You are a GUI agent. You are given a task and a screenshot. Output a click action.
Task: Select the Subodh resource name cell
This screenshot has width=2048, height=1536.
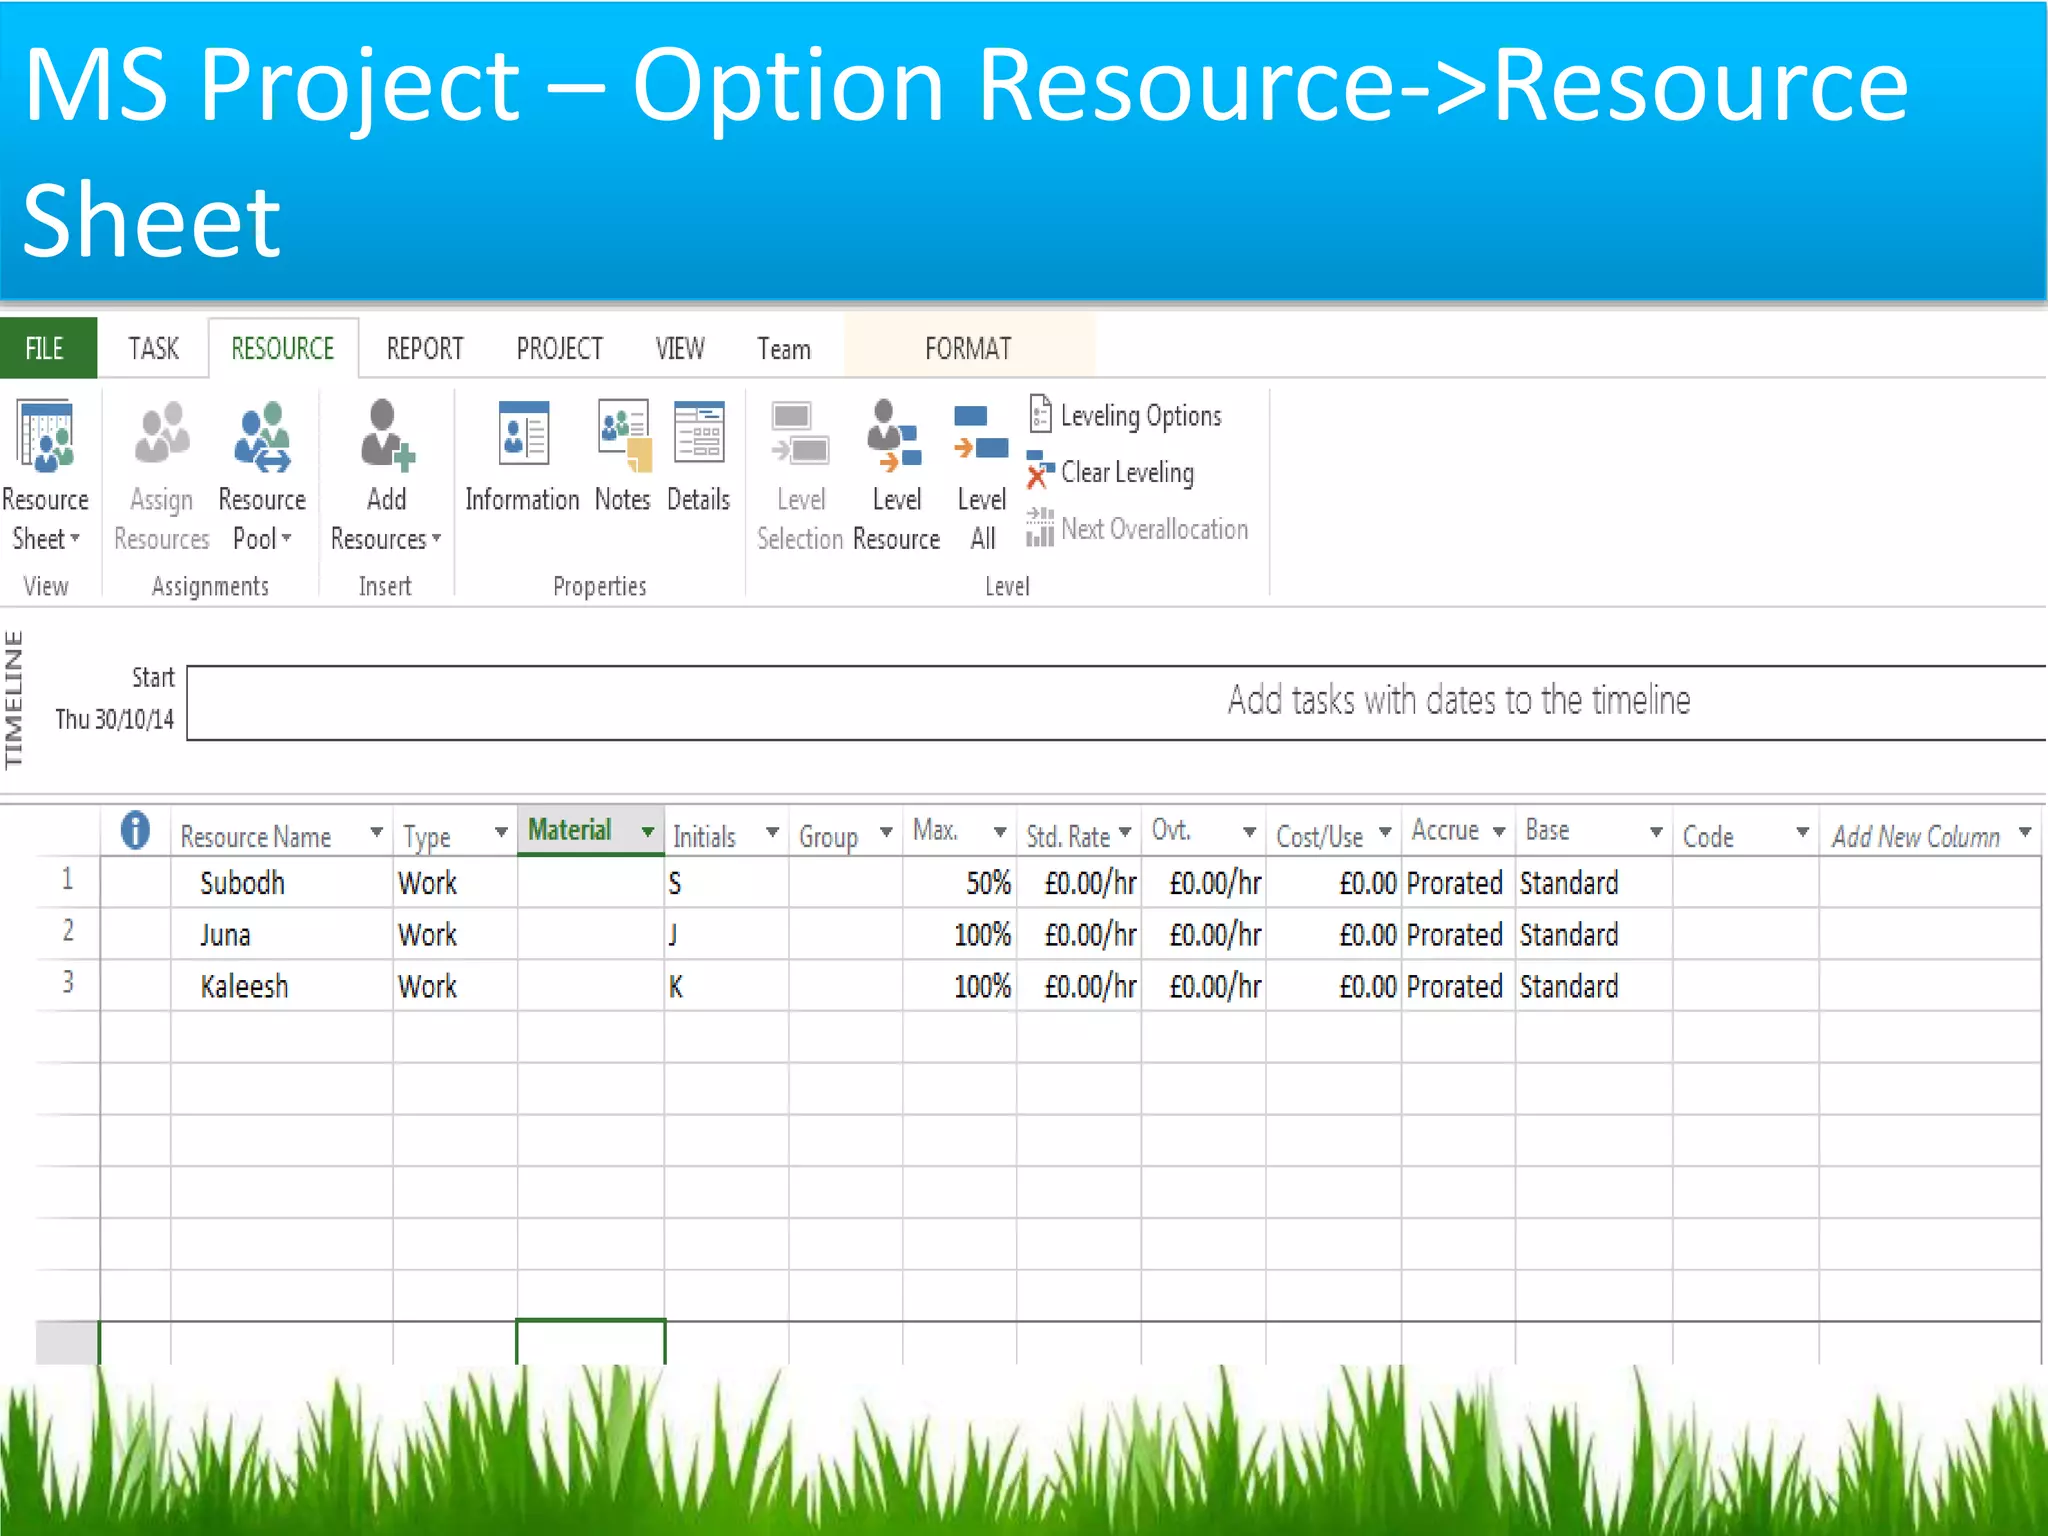point(281,883)
